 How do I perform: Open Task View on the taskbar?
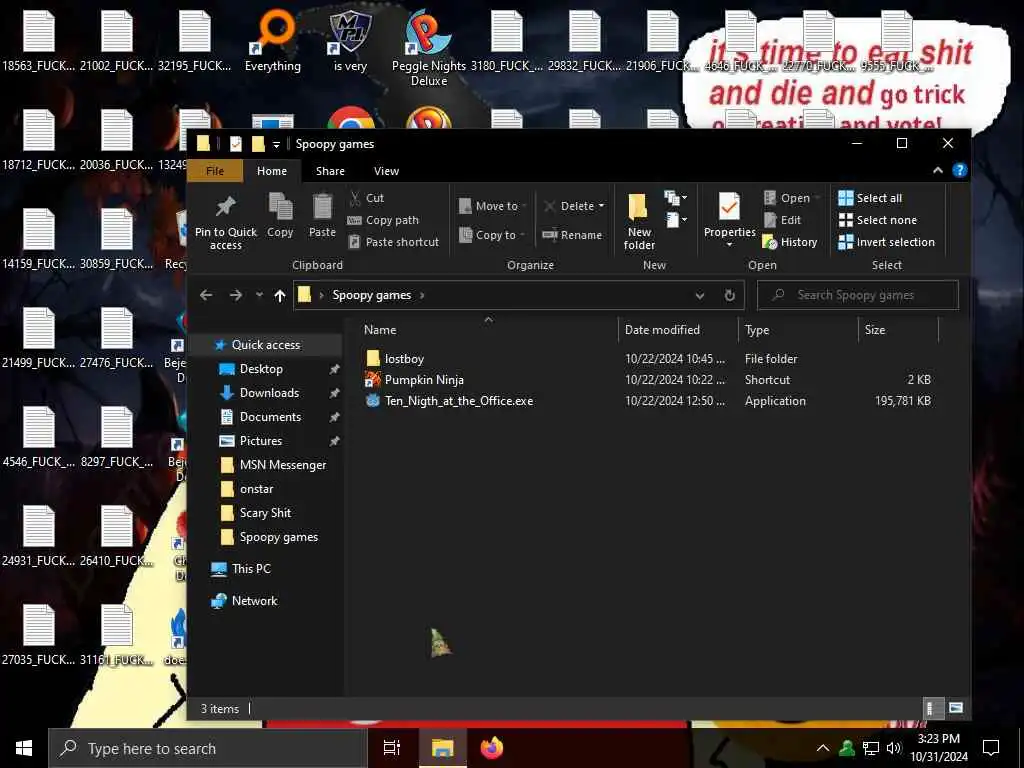pyautogui.click(x=392, y=748)
